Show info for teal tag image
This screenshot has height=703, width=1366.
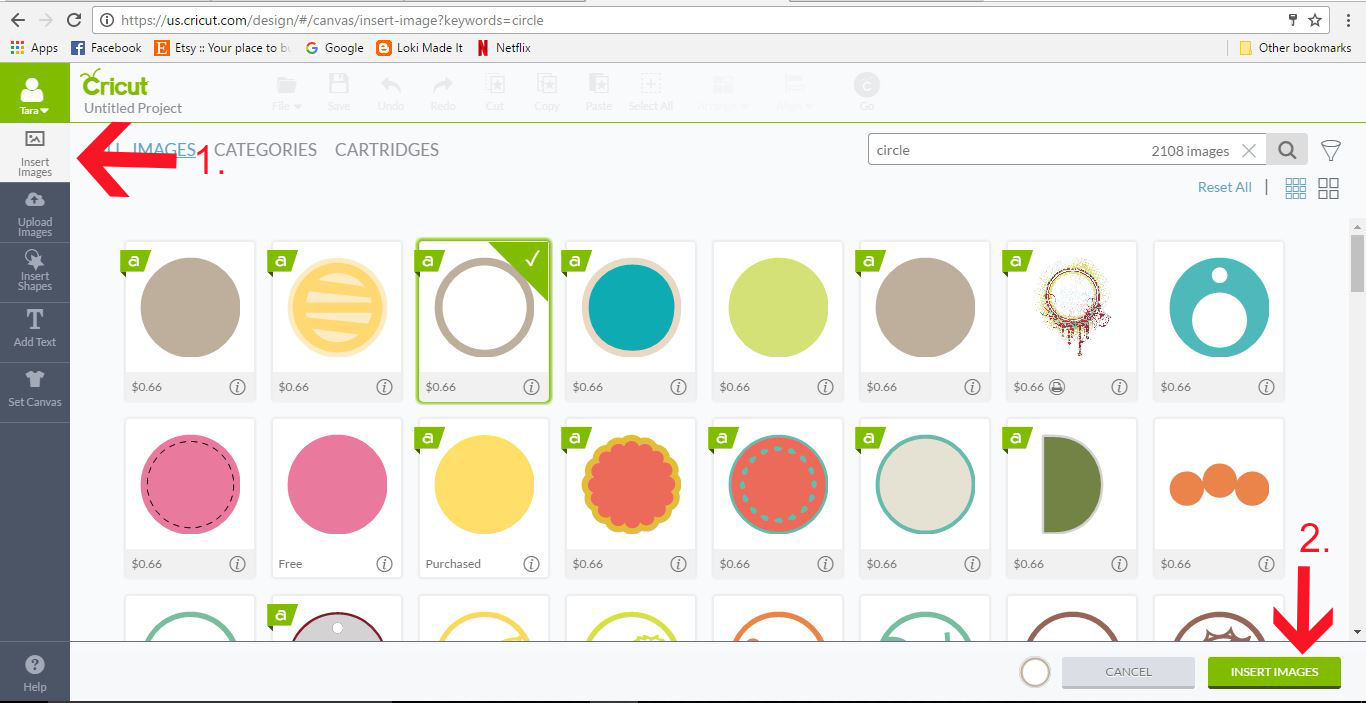[1266, 387]
